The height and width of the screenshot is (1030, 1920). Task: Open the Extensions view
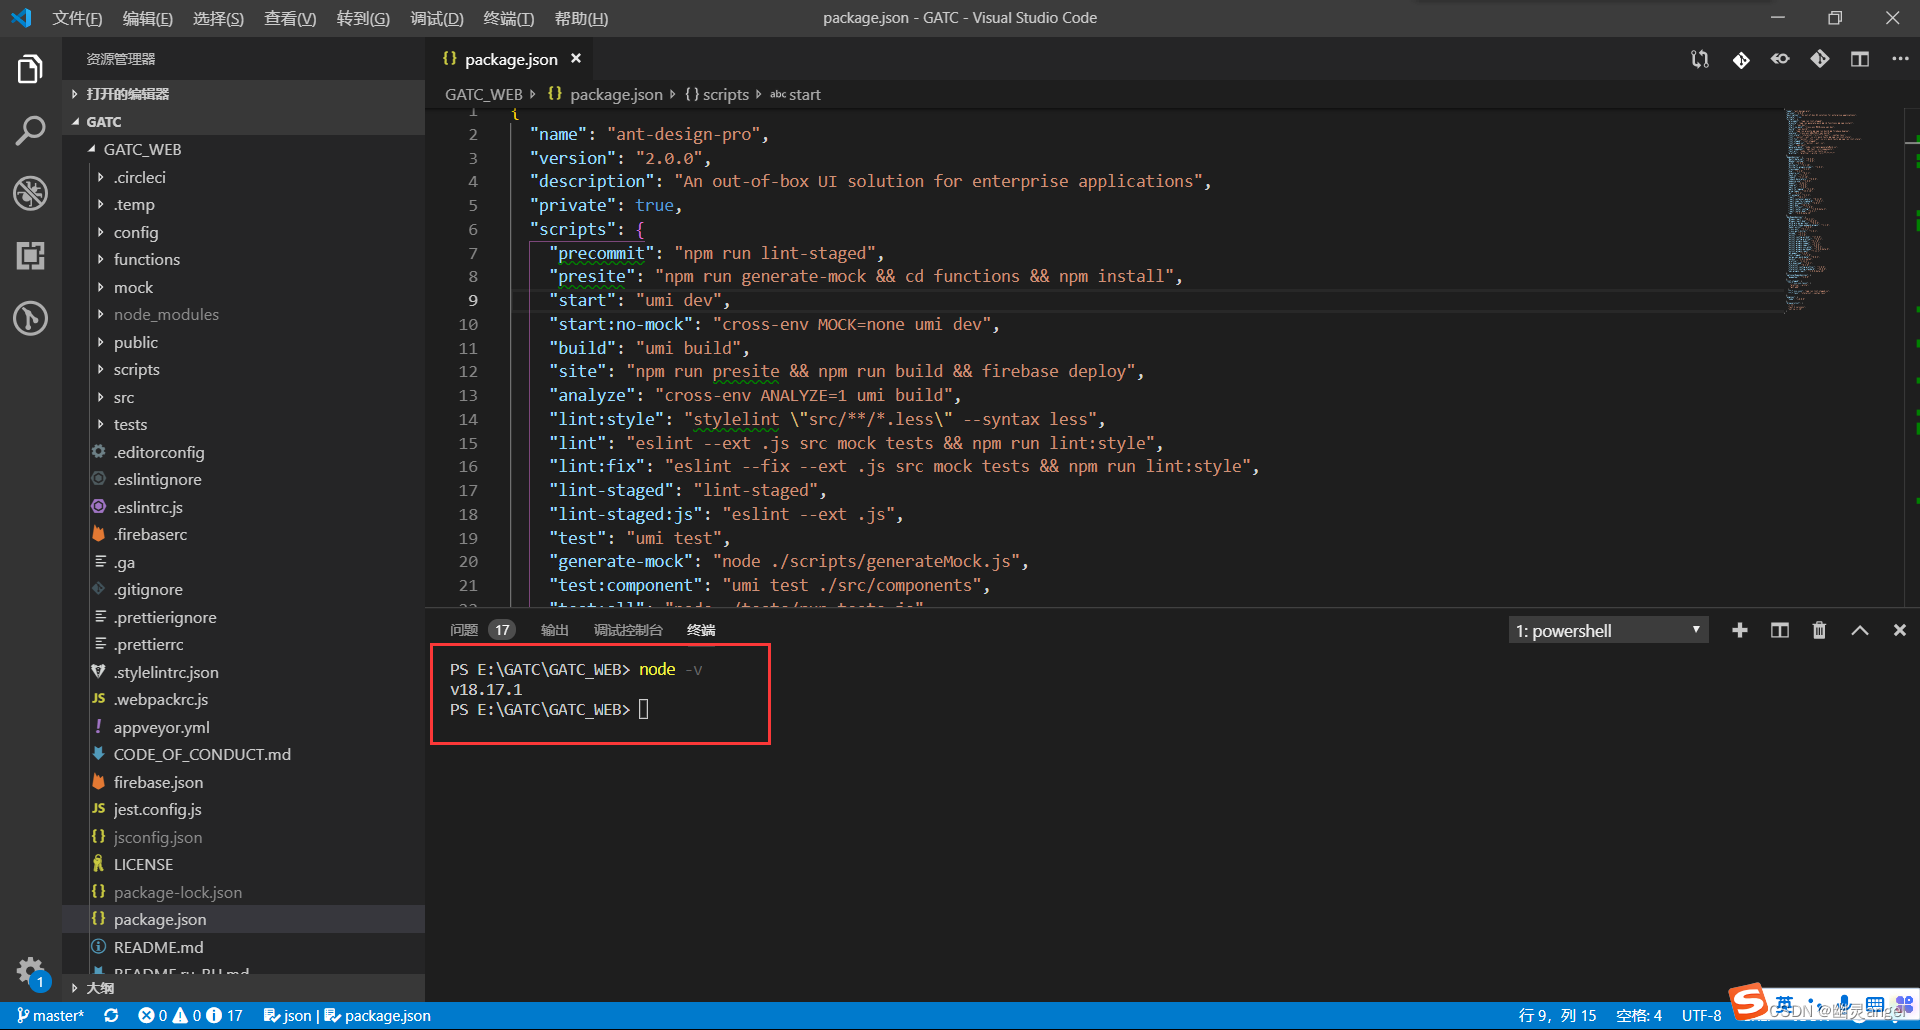[x=30, y=256]
